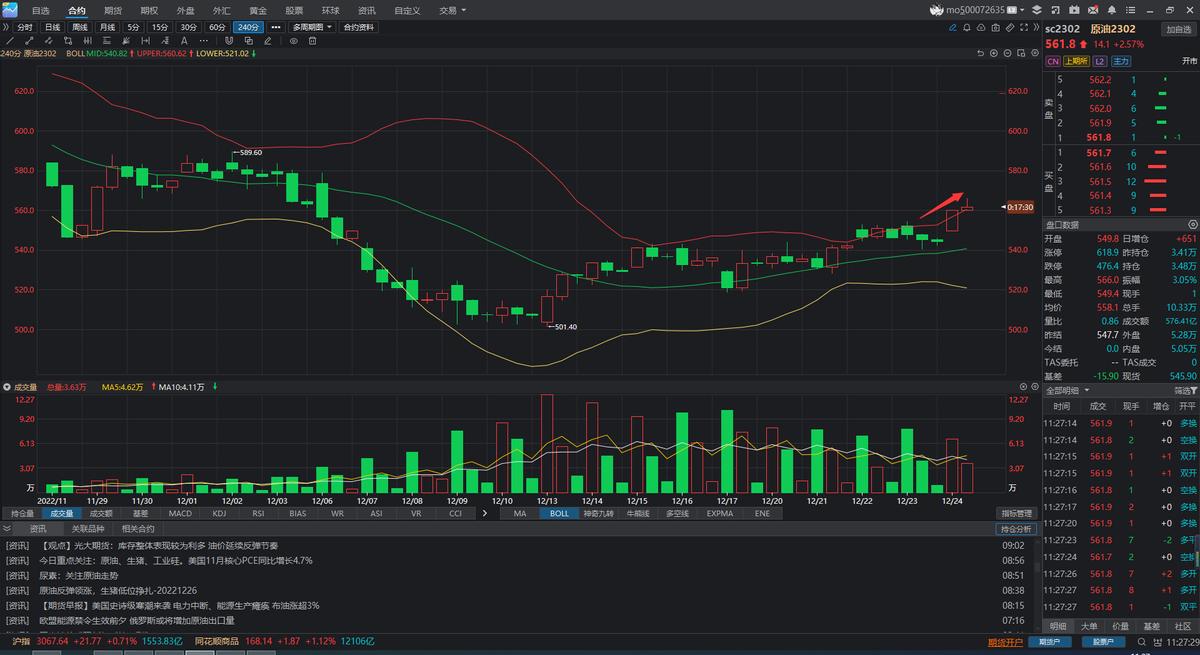This screenshot has width=1200, height=655.
Task: Switch chart period to 60分
Action: 216,27
